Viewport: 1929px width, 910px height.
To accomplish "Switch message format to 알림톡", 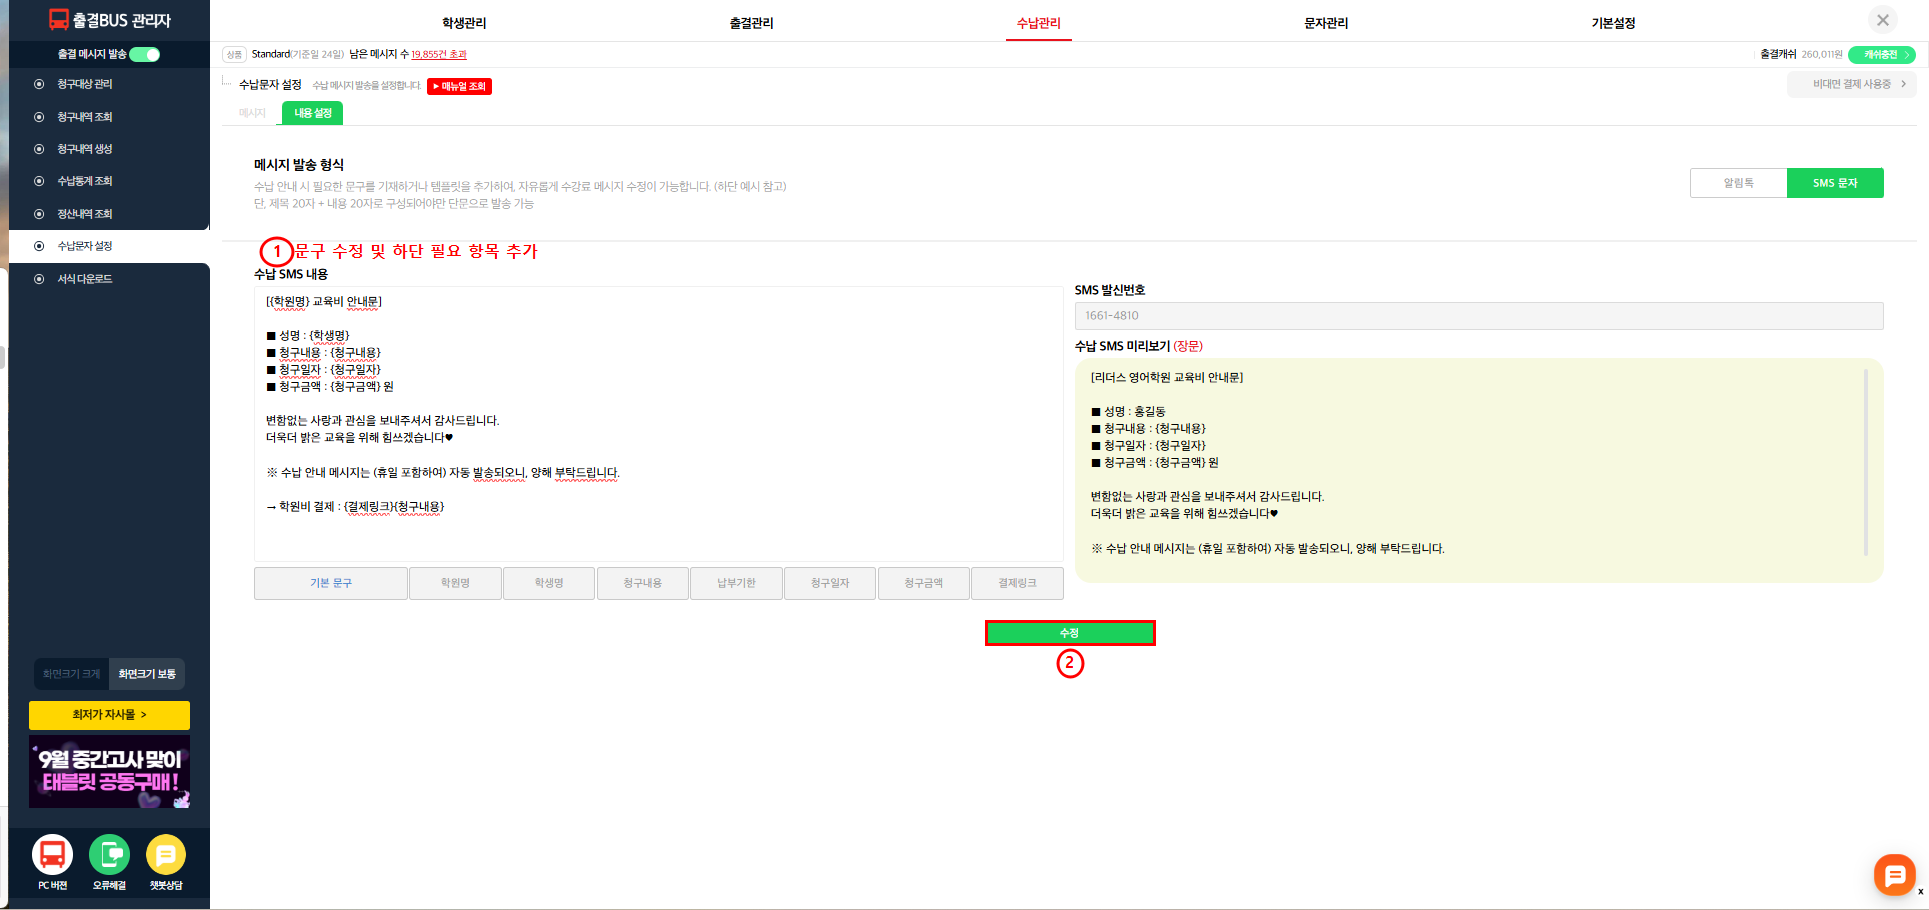I will pos(1738,183).
